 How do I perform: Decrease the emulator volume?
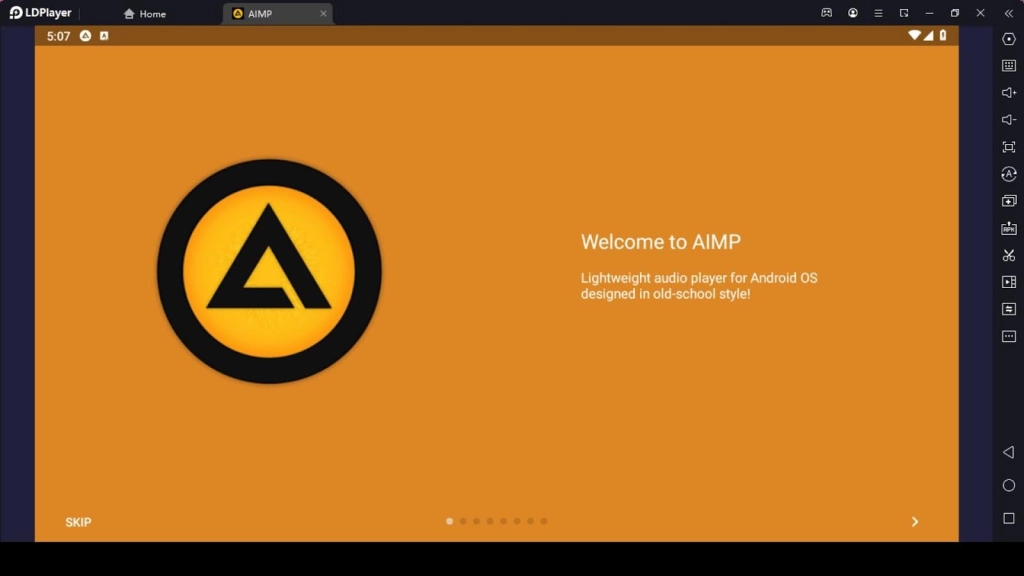pos(1009,118)
